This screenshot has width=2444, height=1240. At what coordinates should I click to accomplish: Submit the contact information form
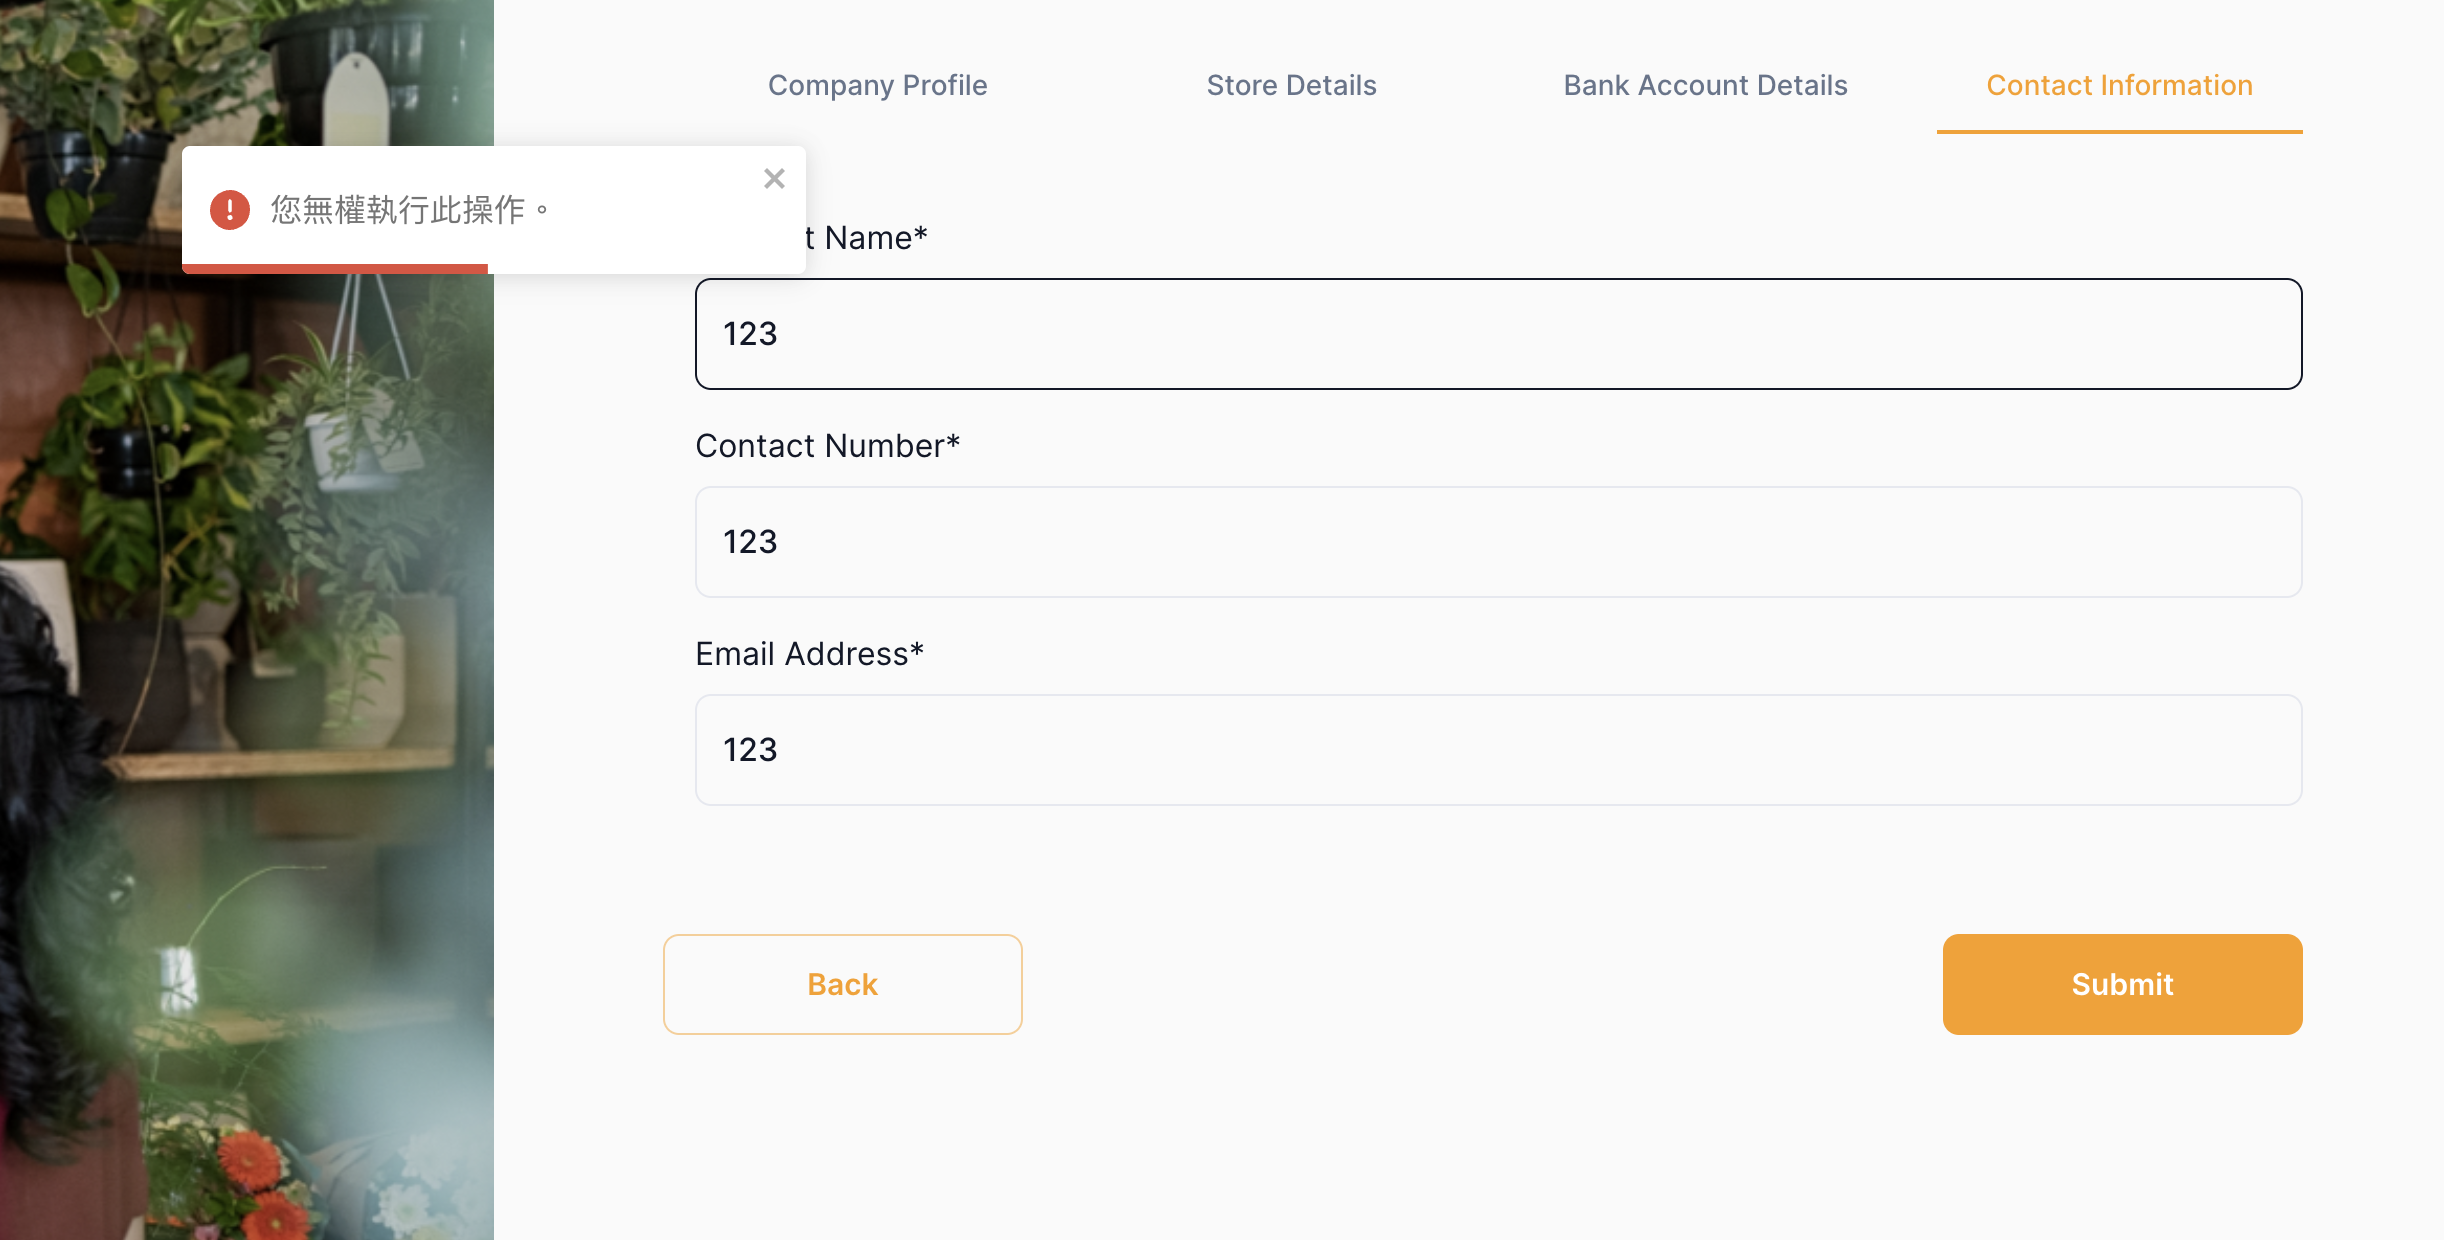(x=2122, y=984)
